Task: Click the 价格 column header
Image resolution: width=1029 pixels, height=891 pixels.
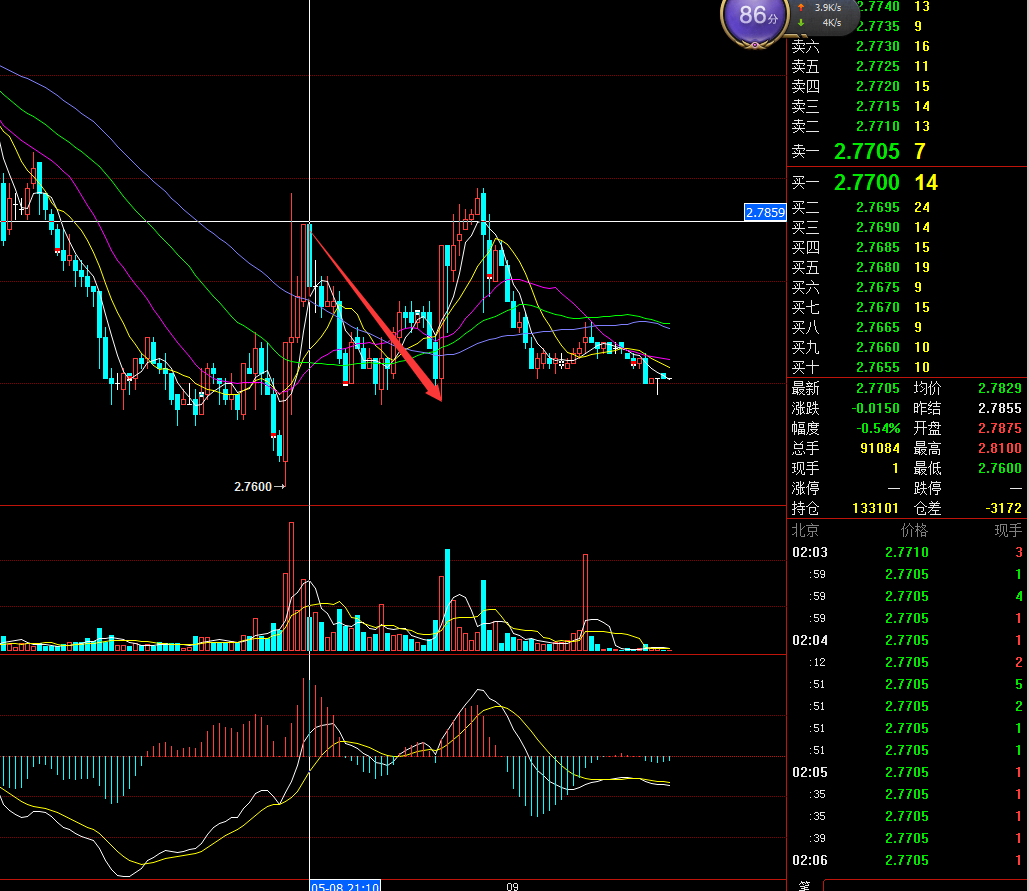Action: [914, 530]
